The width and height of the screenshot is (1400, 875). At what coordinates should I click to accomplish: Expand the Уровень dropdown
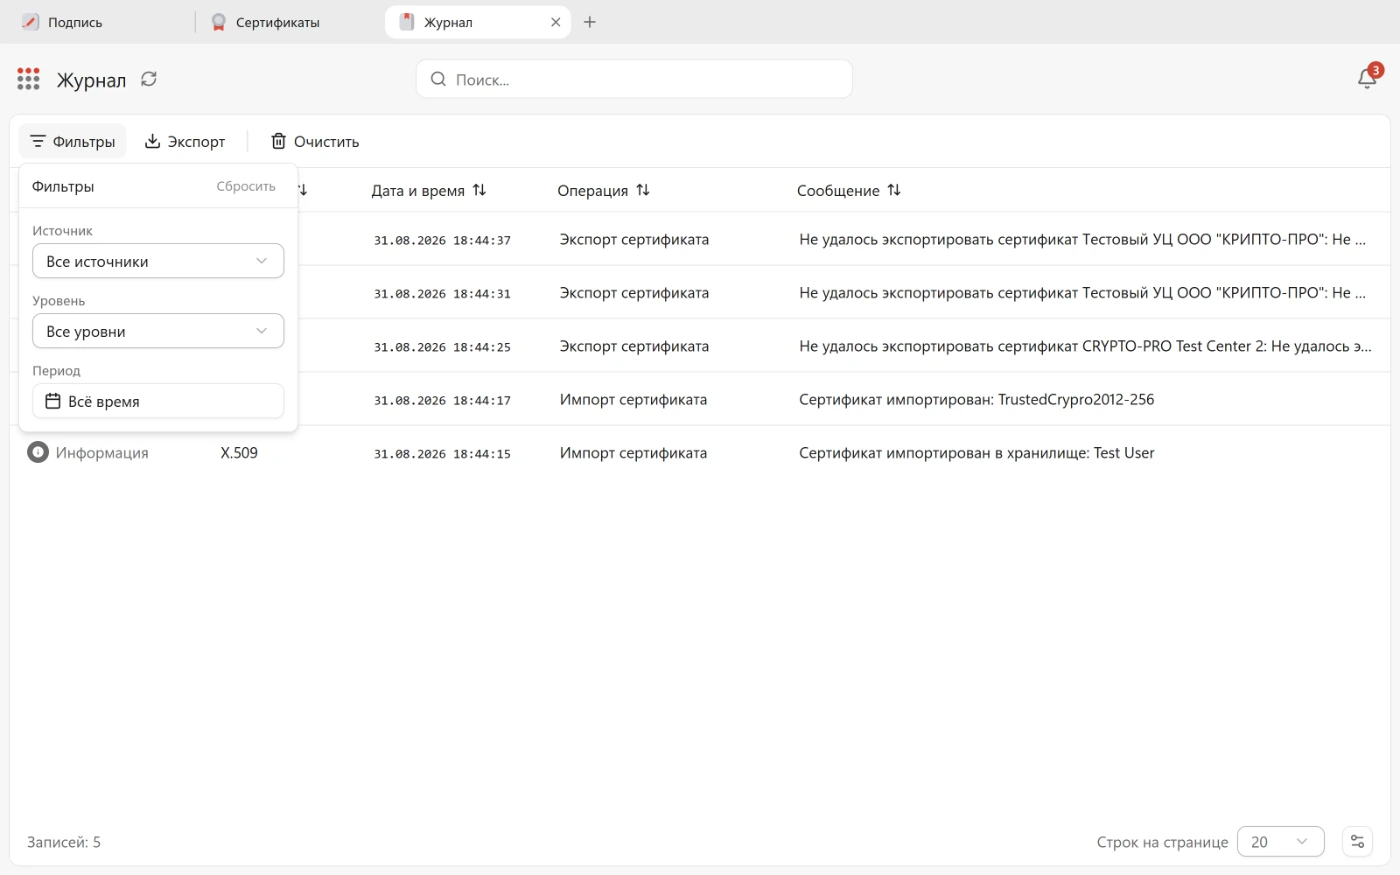click(158, 331)
